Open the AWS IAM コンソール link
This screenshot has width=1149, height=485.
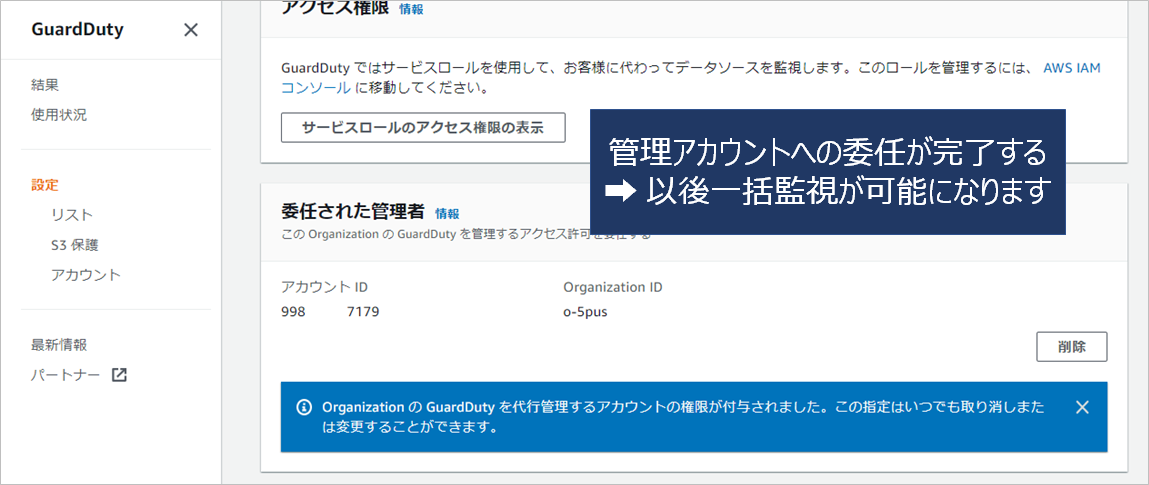pyautogui.click(x=1072, y=68)
